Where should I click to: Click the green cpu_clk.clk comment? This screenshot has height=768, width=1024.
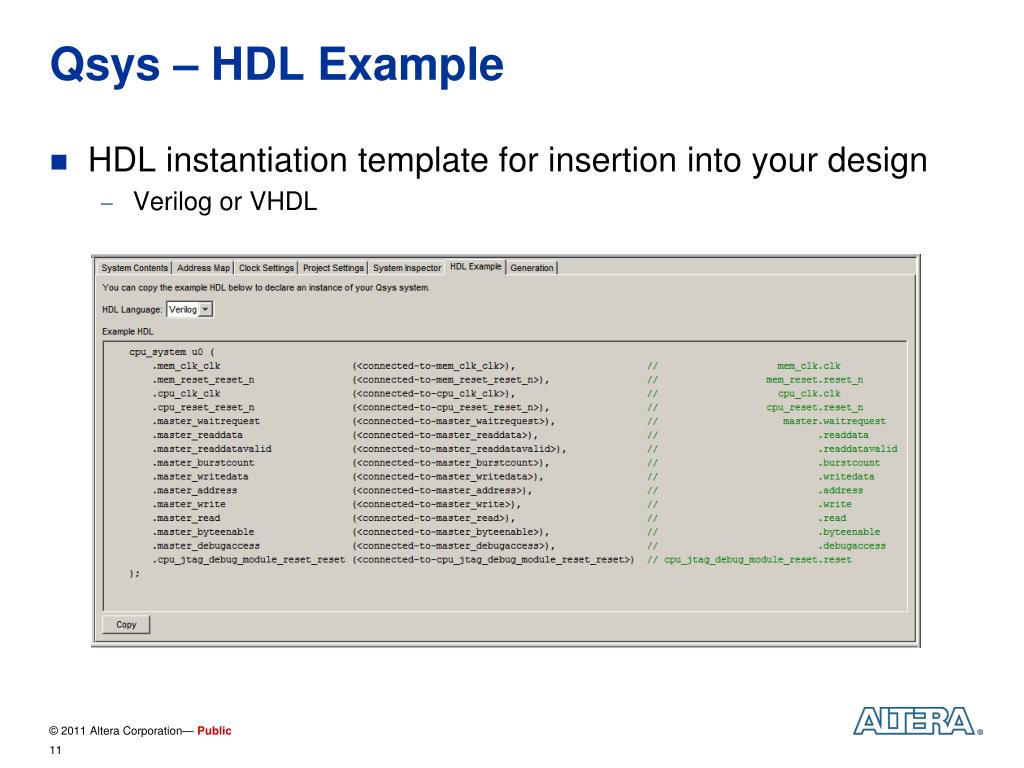pyautogui.click(x=808, y=393)
